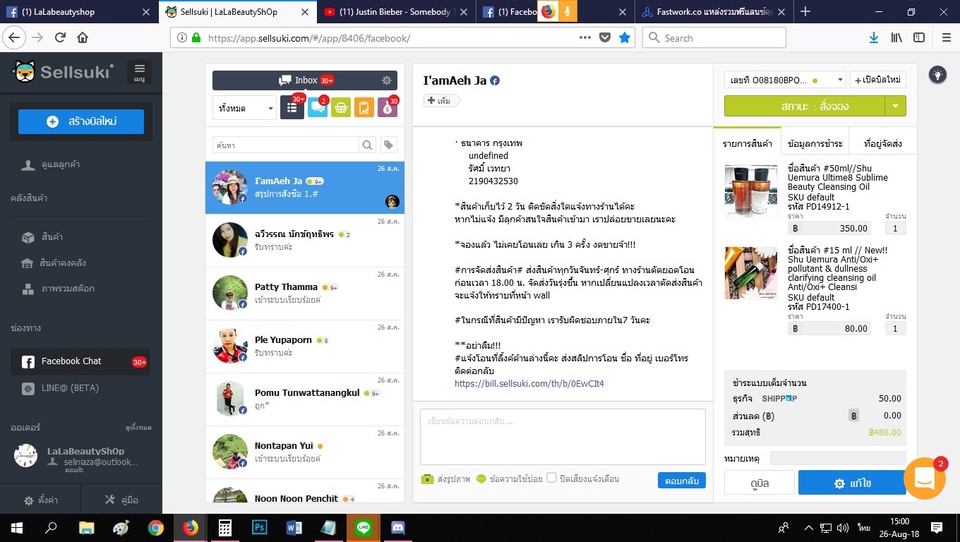Click the Inbox settings gear icon
The image size is (960, 542).
click(x=386, y=80)
